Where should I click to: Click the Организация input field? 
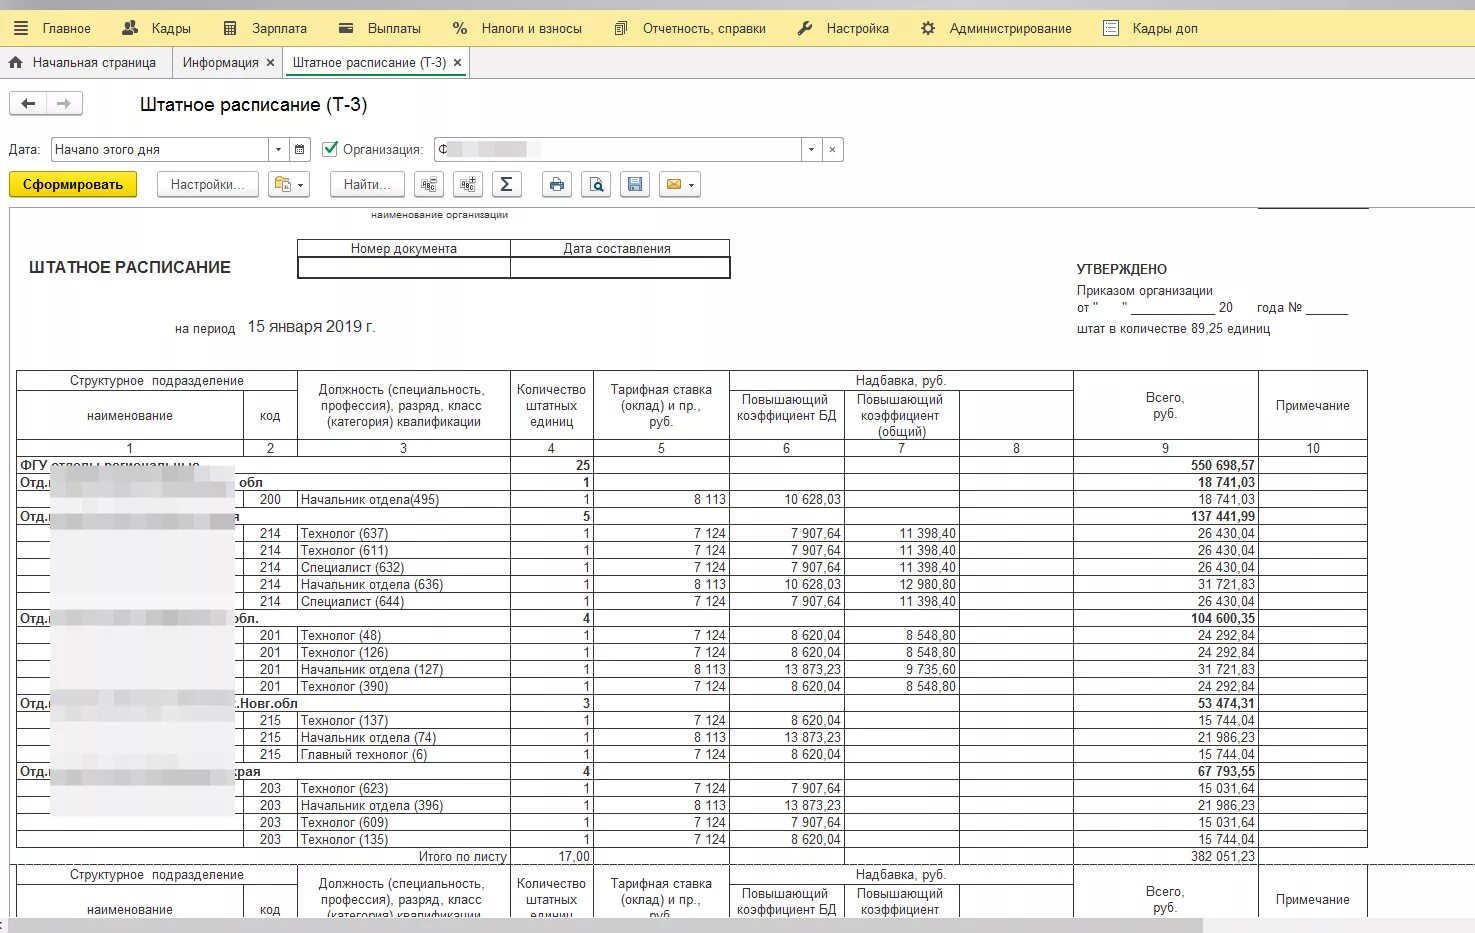click(x=618, y=150)
